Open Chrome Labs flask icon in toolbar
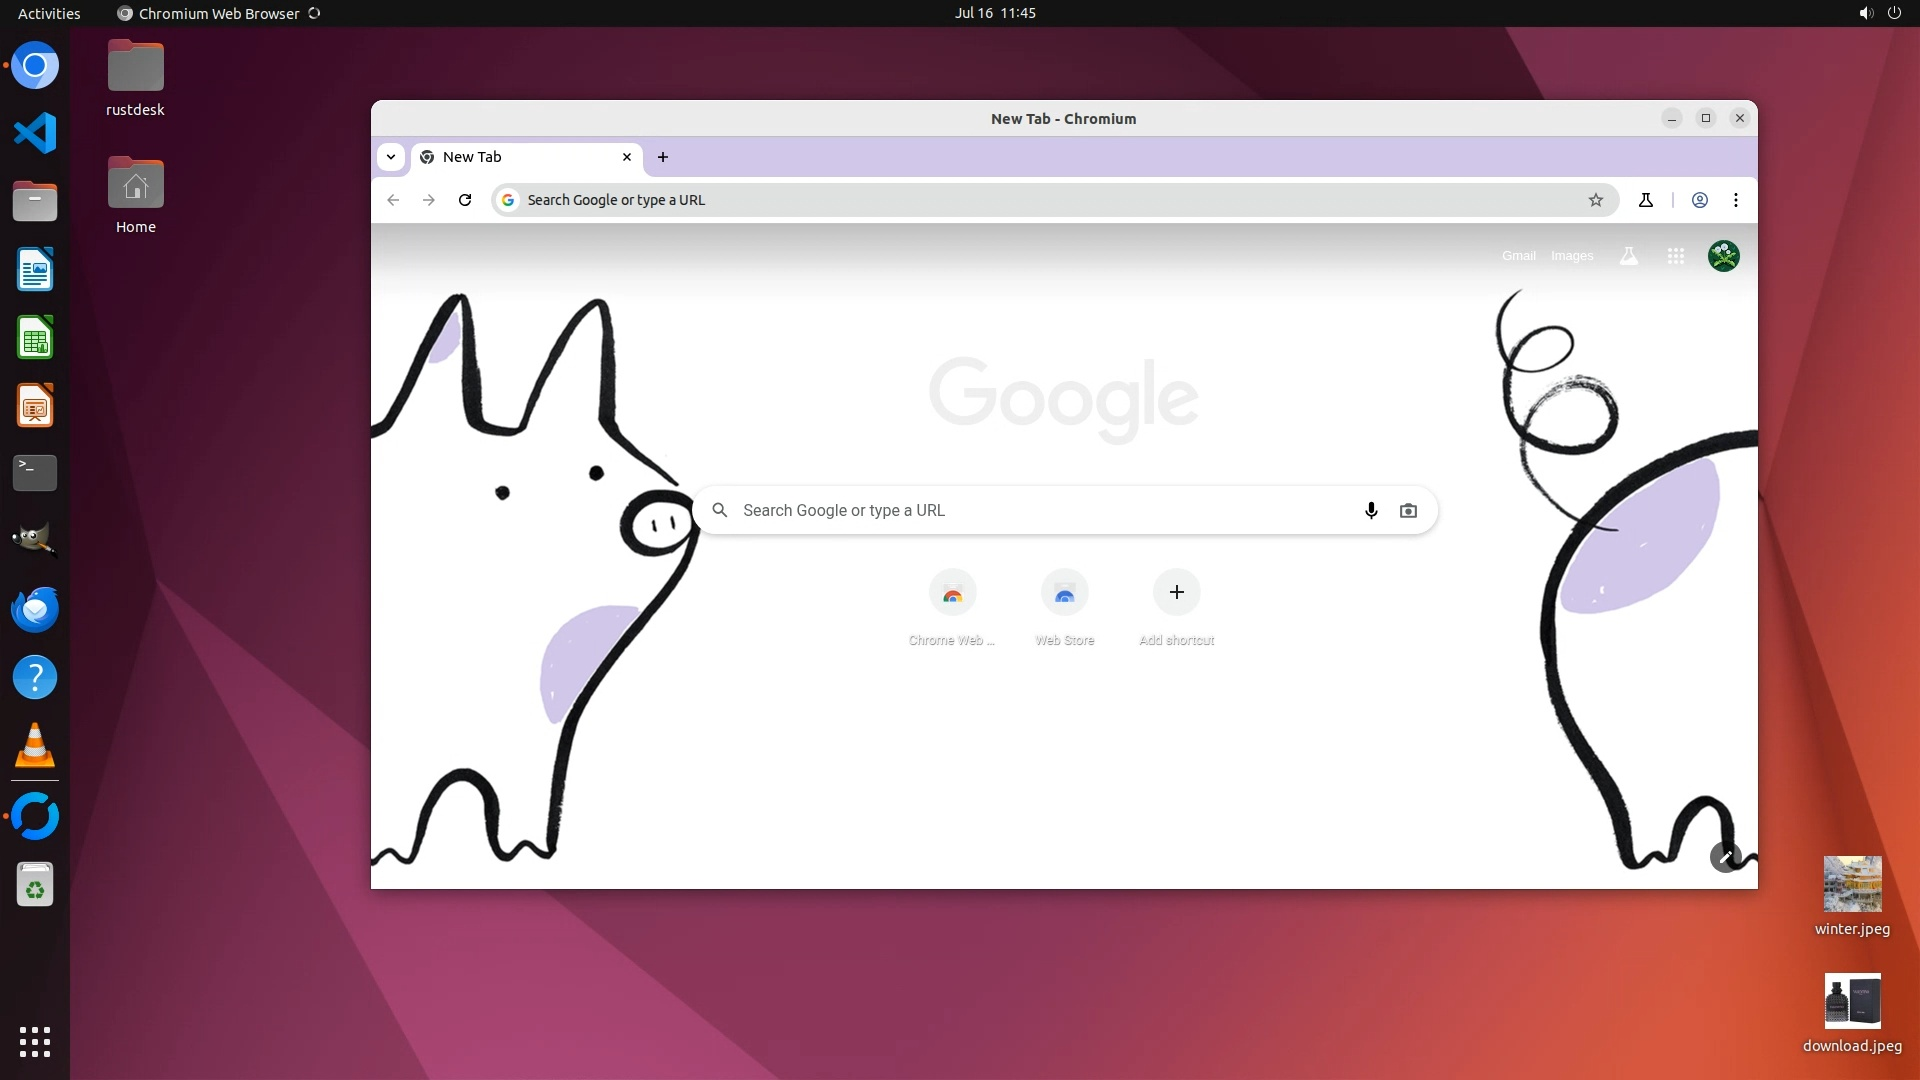1920x1080 pixels. tap(1646, 200)
